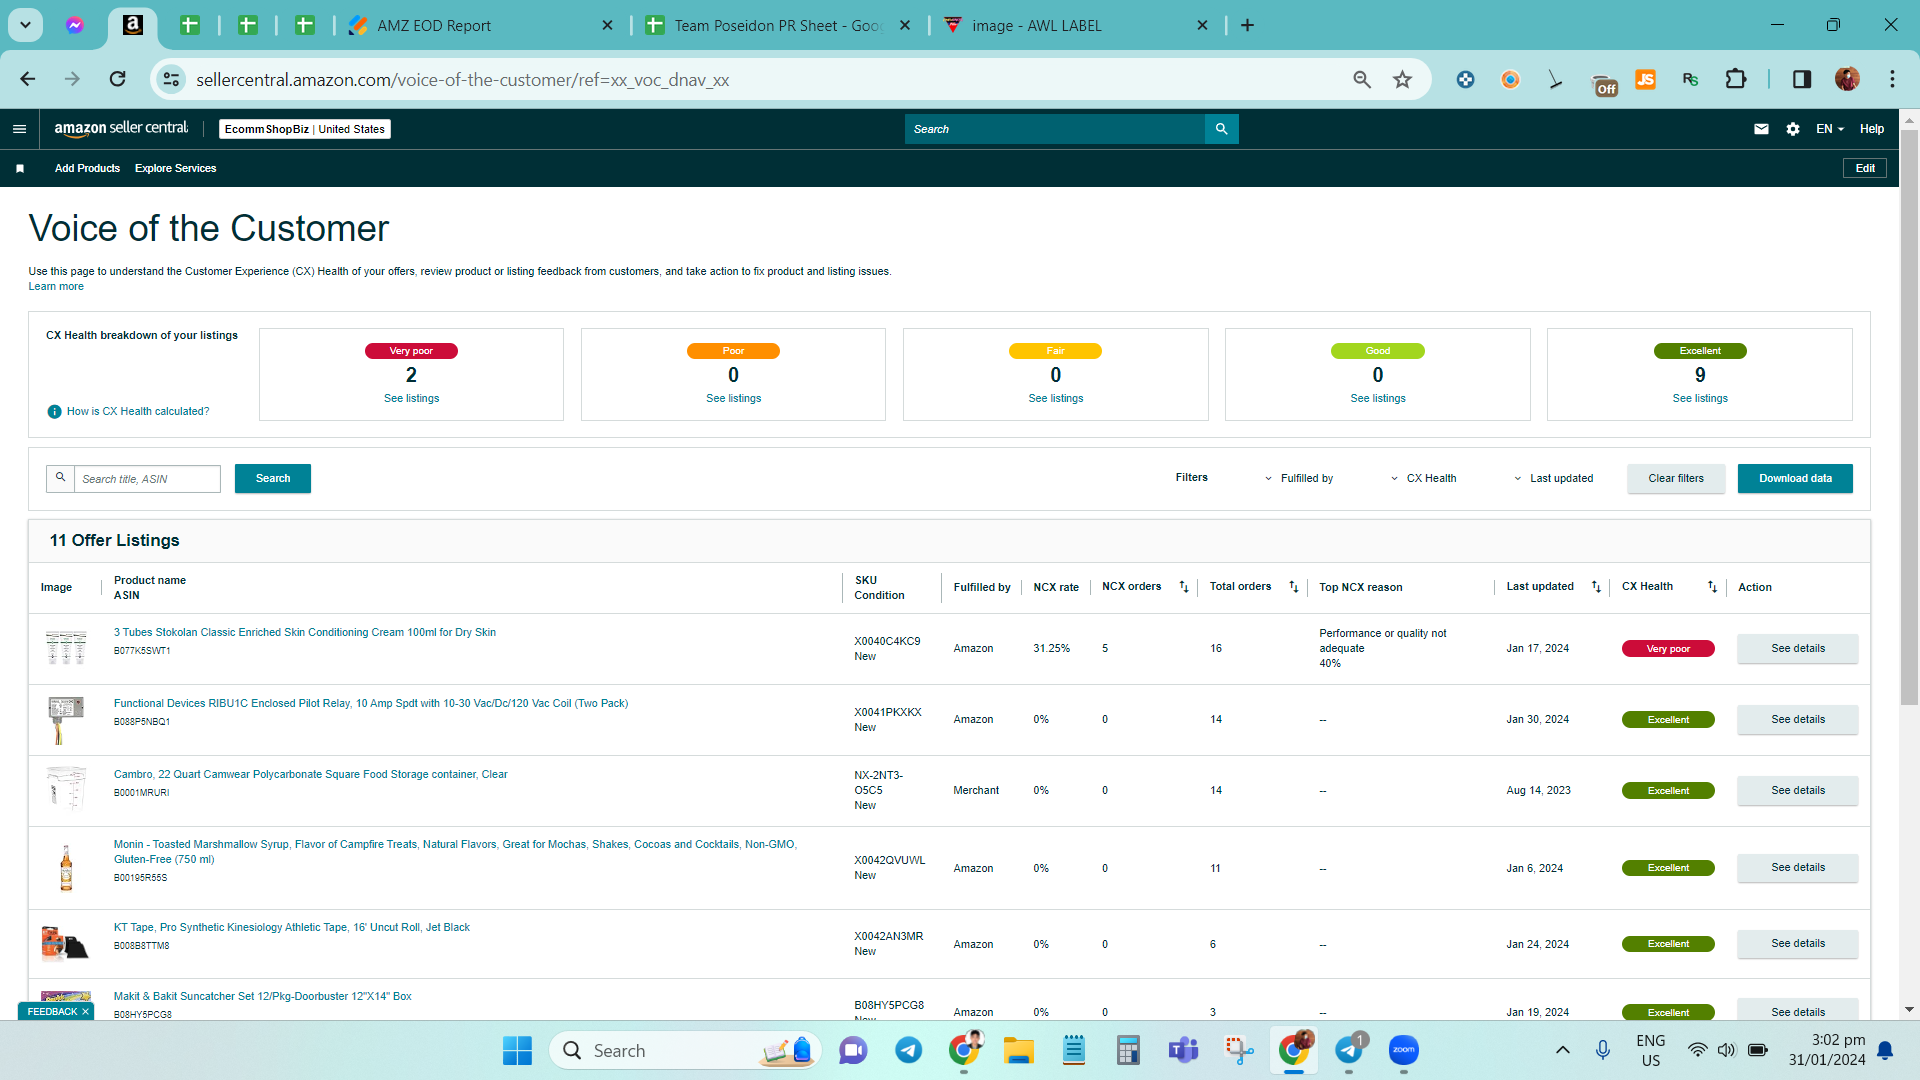Viewport: 1920px width, 1080px height.
Task: Click the Download data button
Action: [1795, 479]
